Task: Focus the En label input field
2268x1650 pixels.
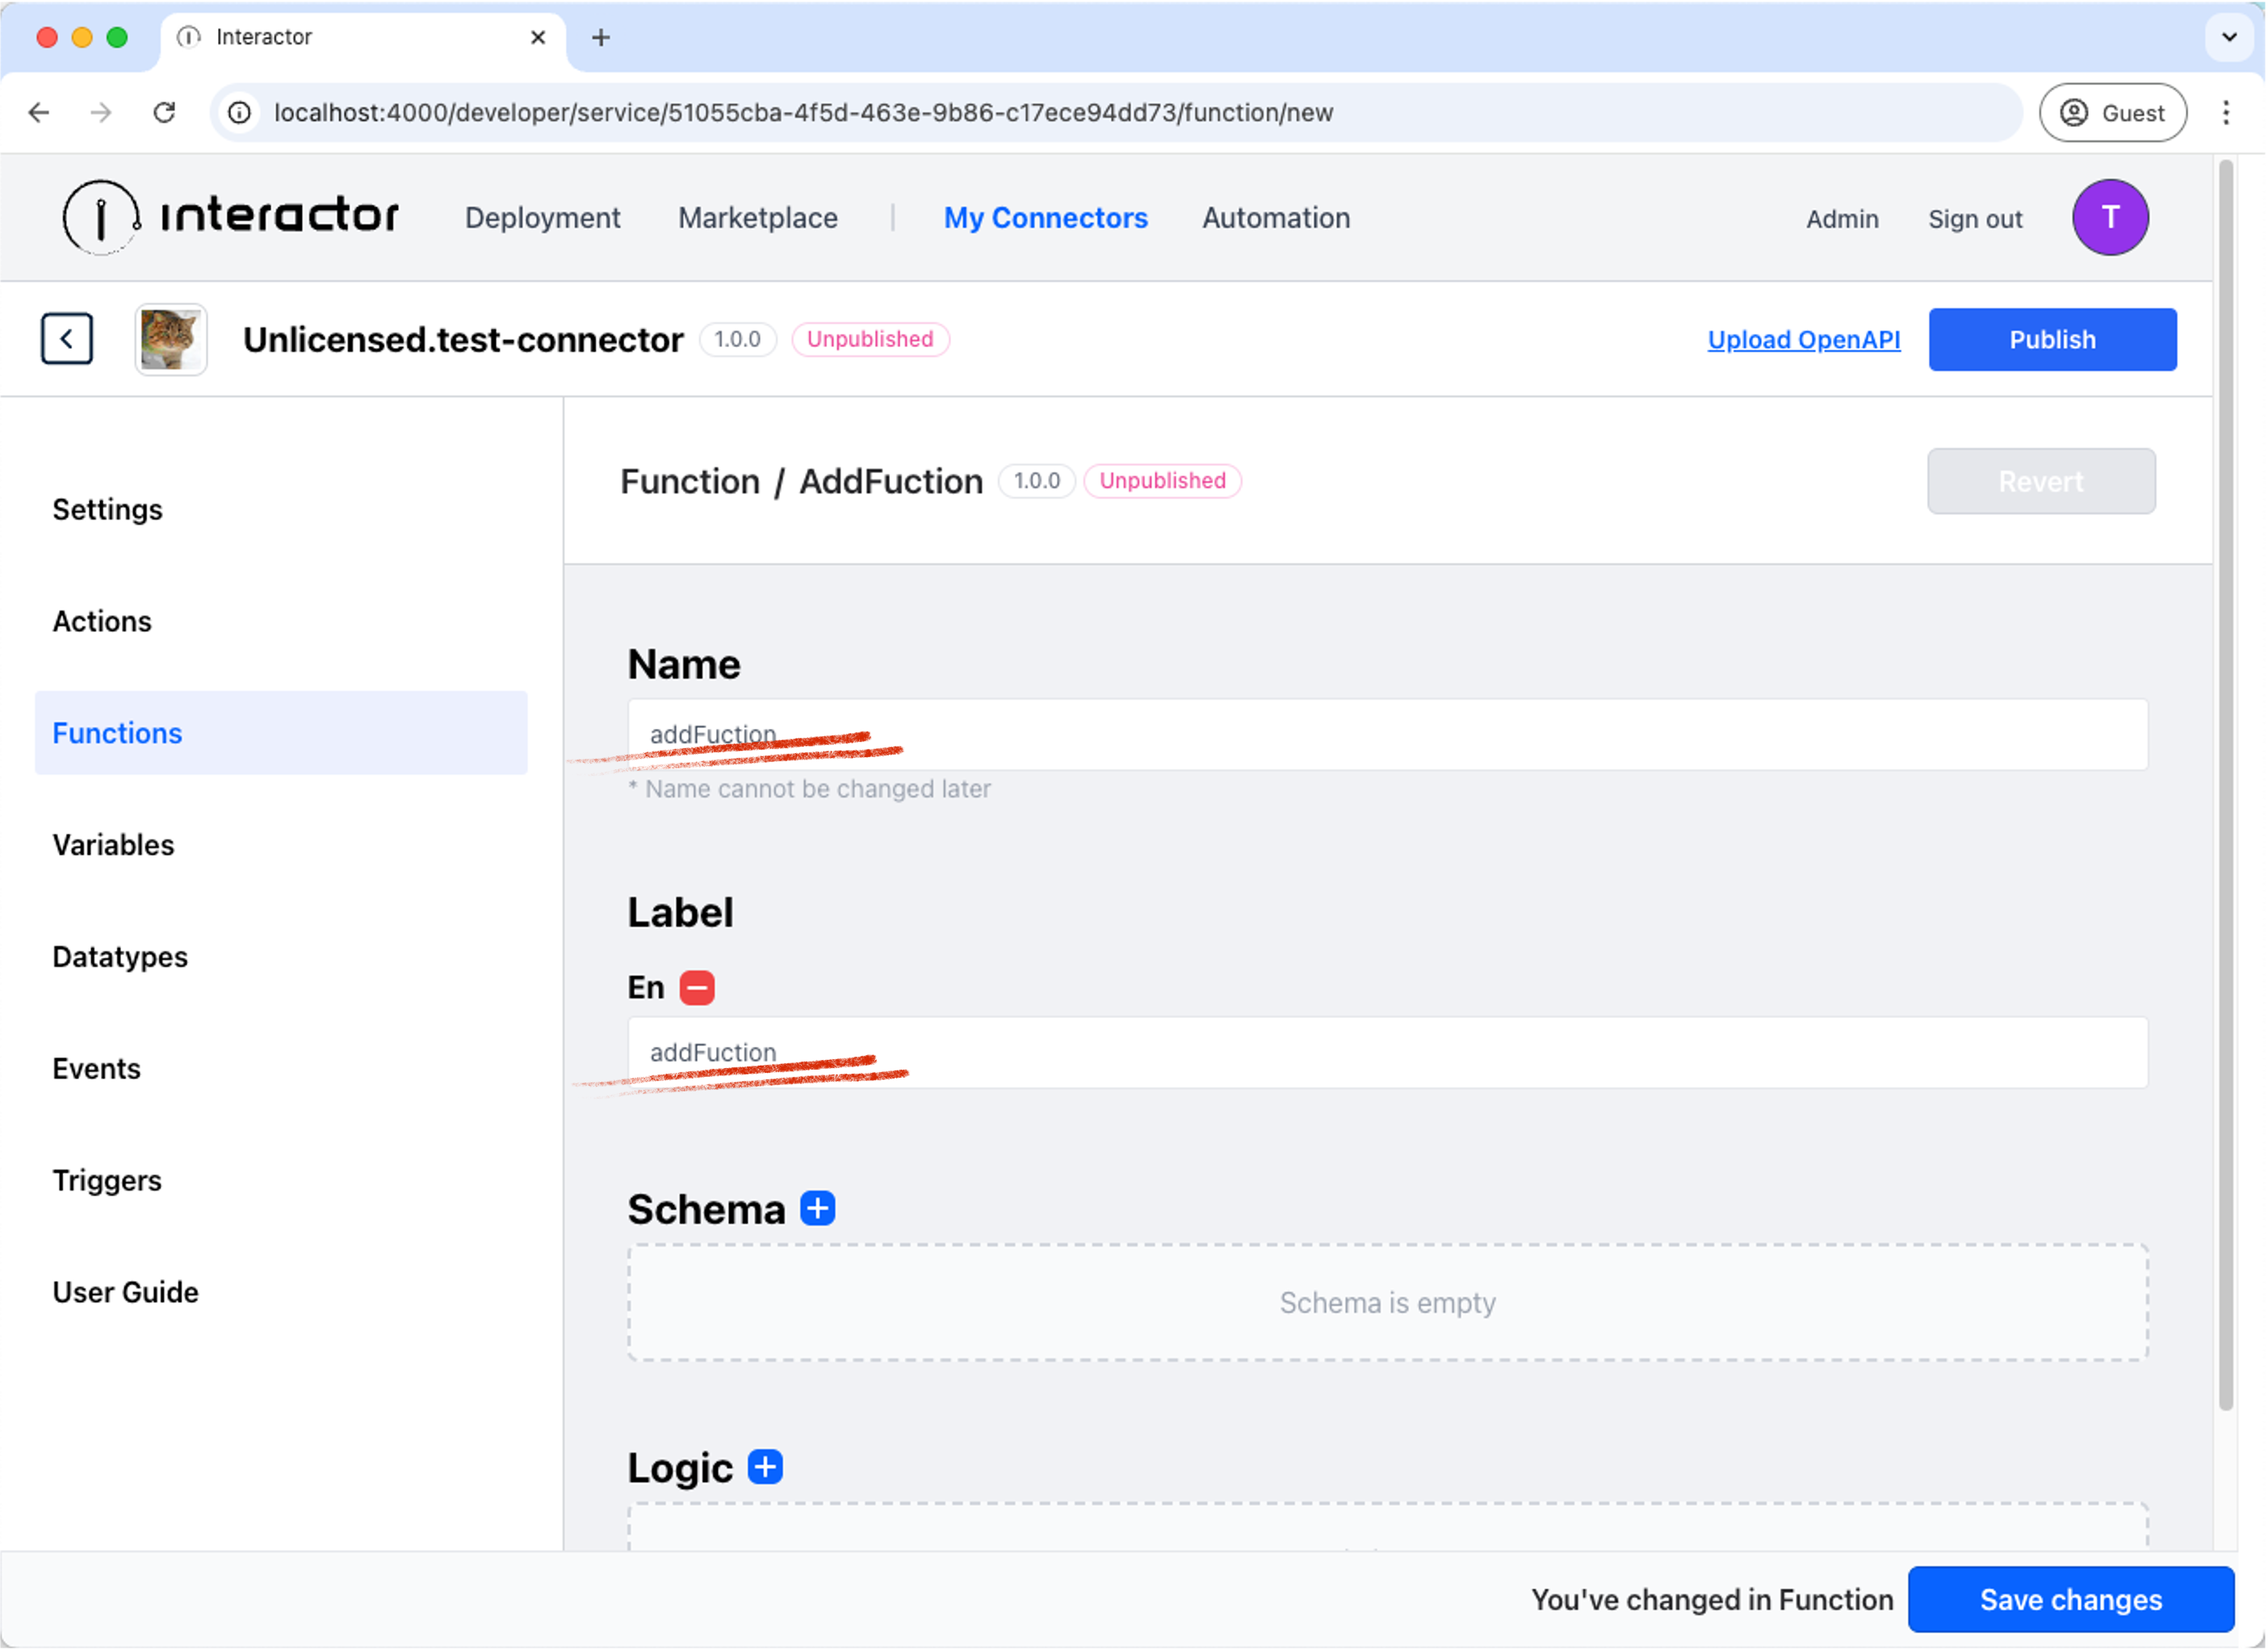Action: click(1388, 1053)
